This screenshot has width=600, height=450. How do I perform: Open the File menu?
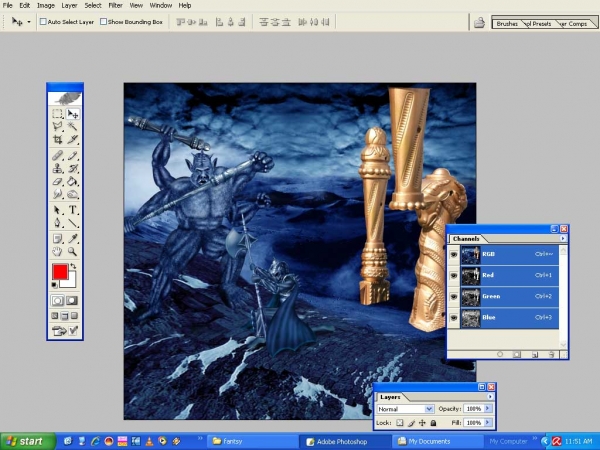7,5
